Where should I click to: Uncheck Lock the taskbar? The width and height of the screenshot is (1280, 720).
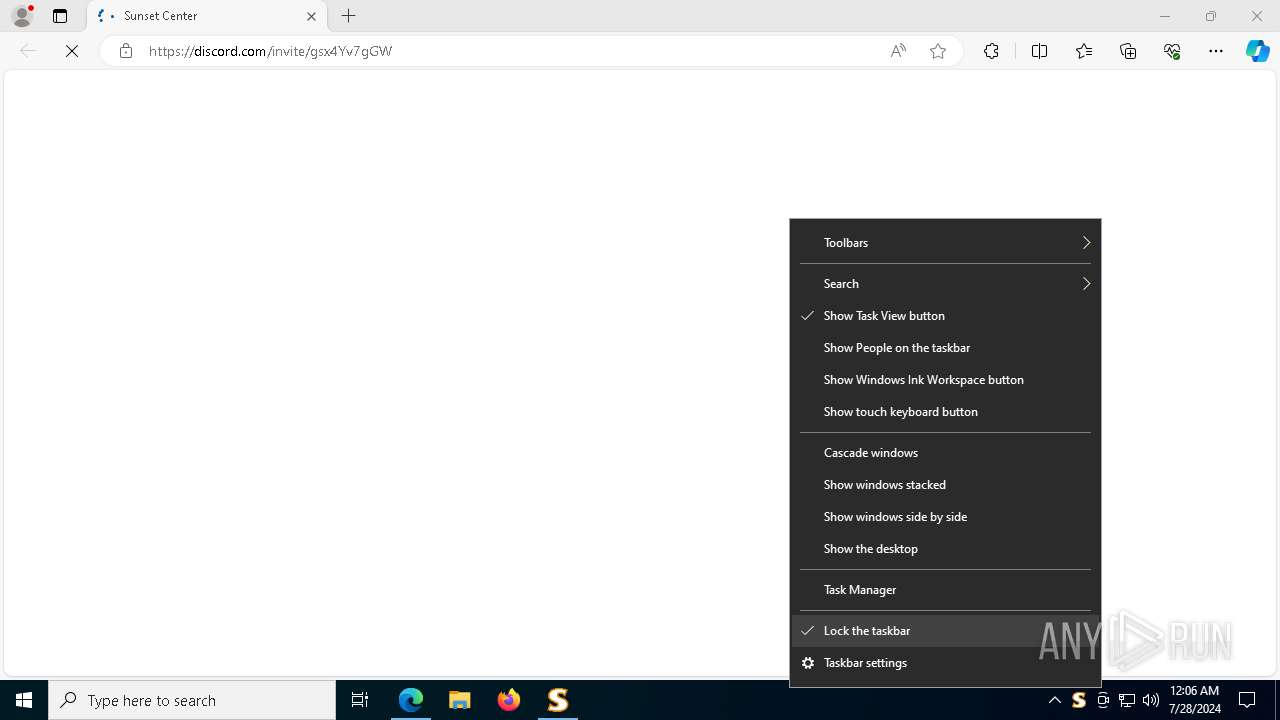click(945, 631)
